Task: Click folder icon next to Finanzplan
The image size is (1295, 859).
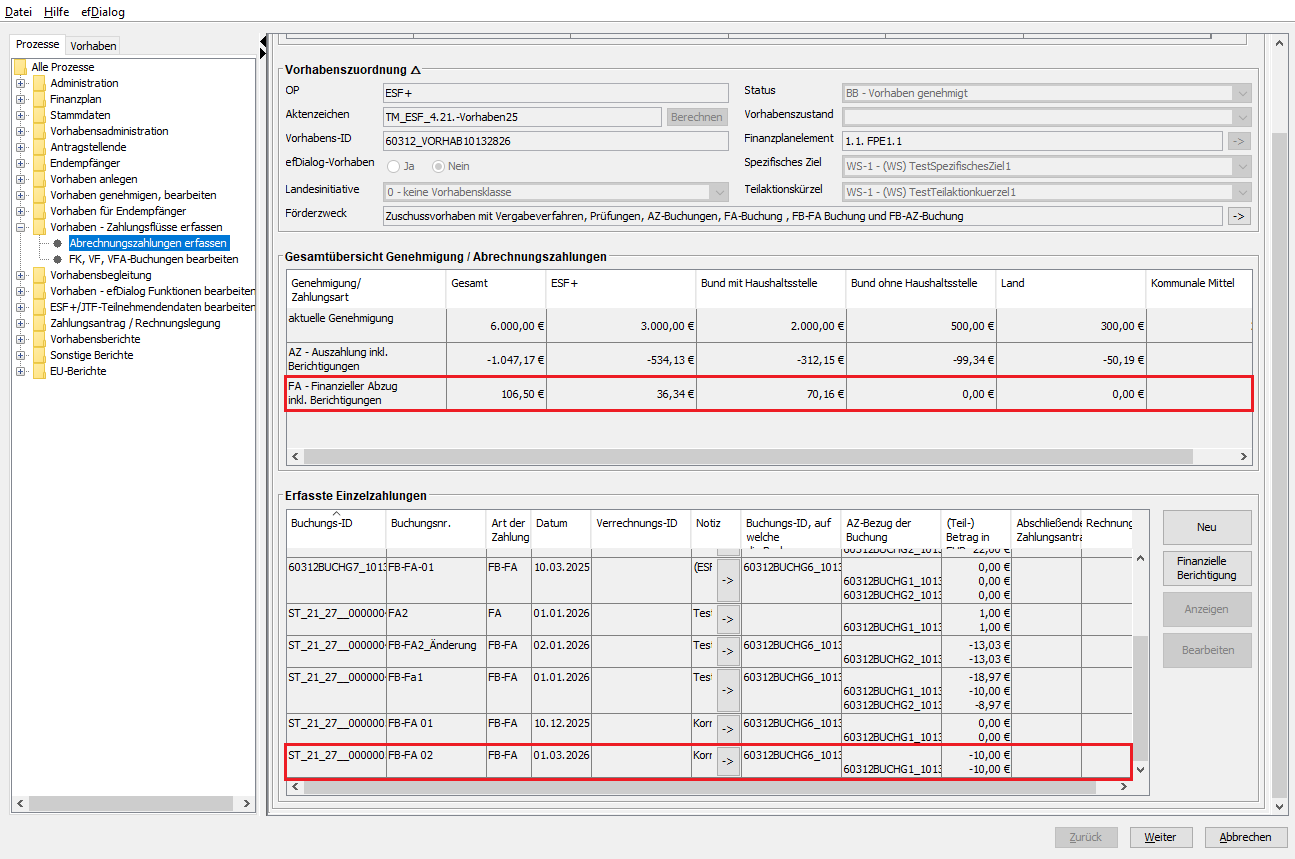Action: (39, 99)
